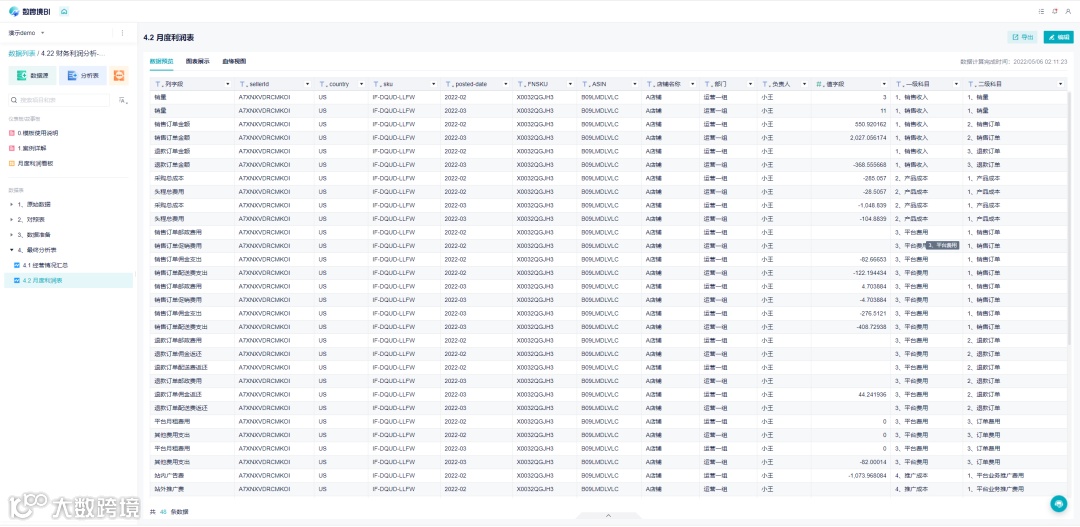Click the 44.241936 value cell
This screenshot has height=527, width=1080.
pos(851,395)
